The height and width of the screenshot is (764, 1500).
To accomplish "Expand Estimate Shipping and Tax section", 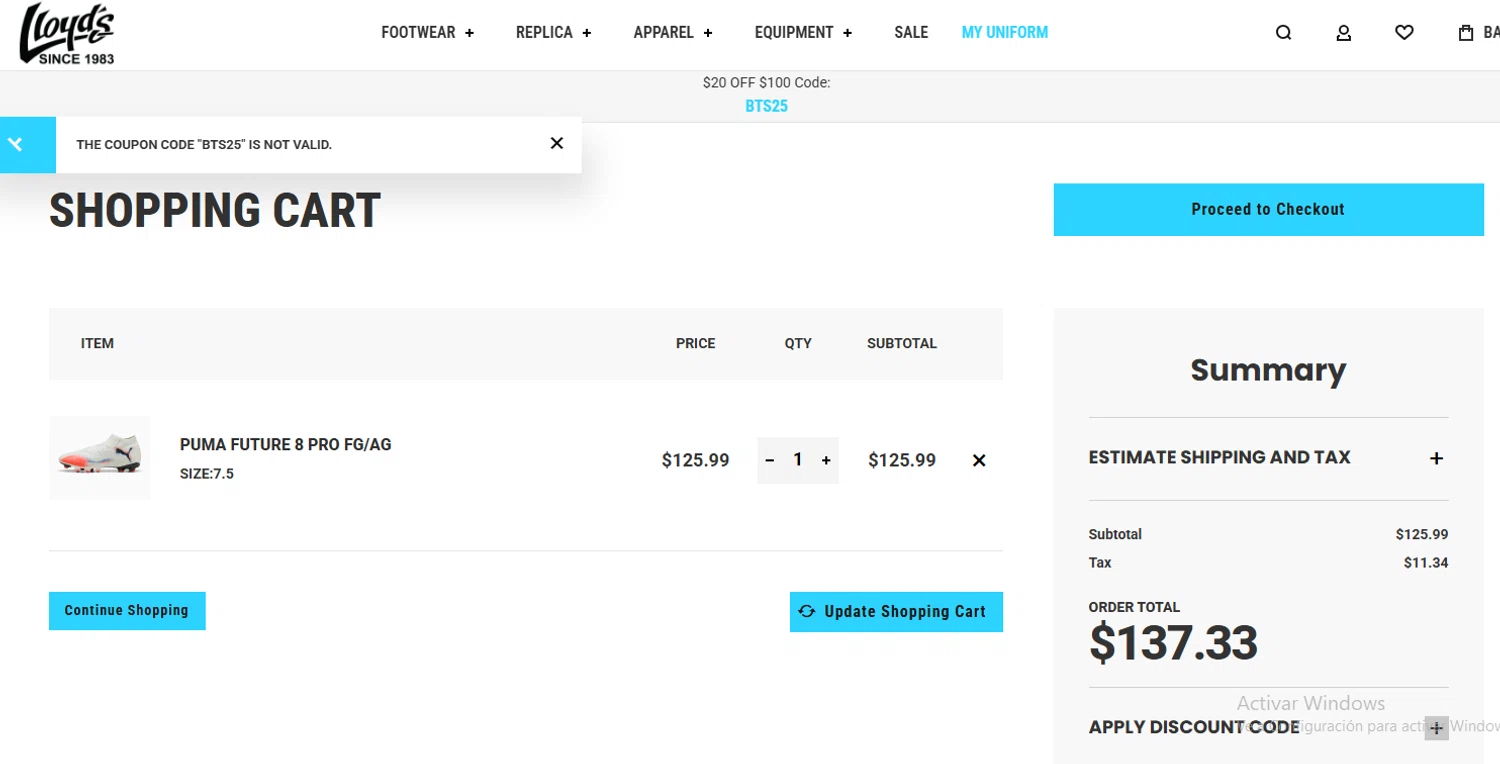I will [x=1268, y=458].
